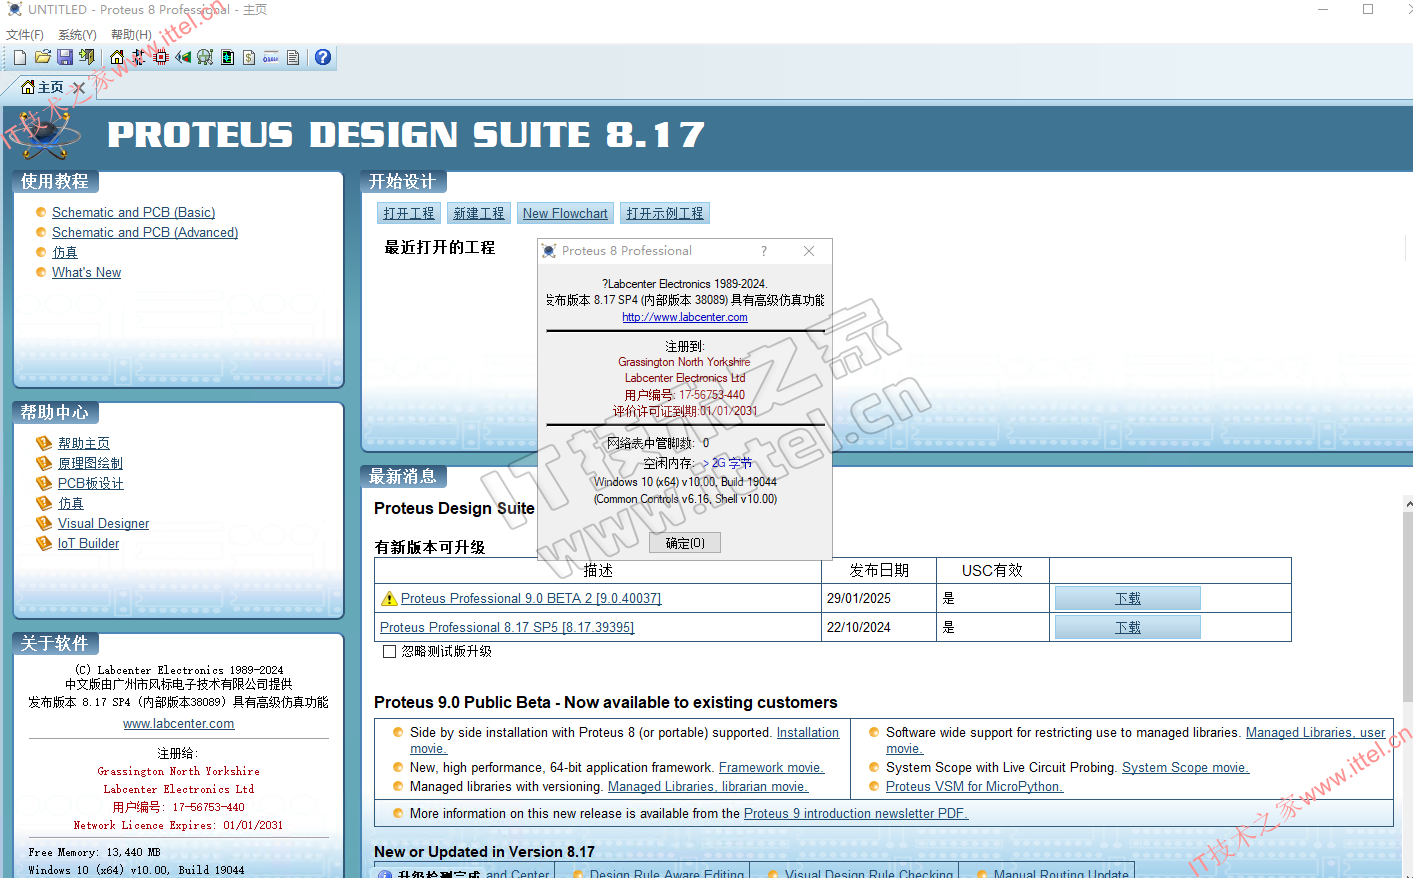
Task: Open the 帮助(H) menu
Action: click(131, 34)
